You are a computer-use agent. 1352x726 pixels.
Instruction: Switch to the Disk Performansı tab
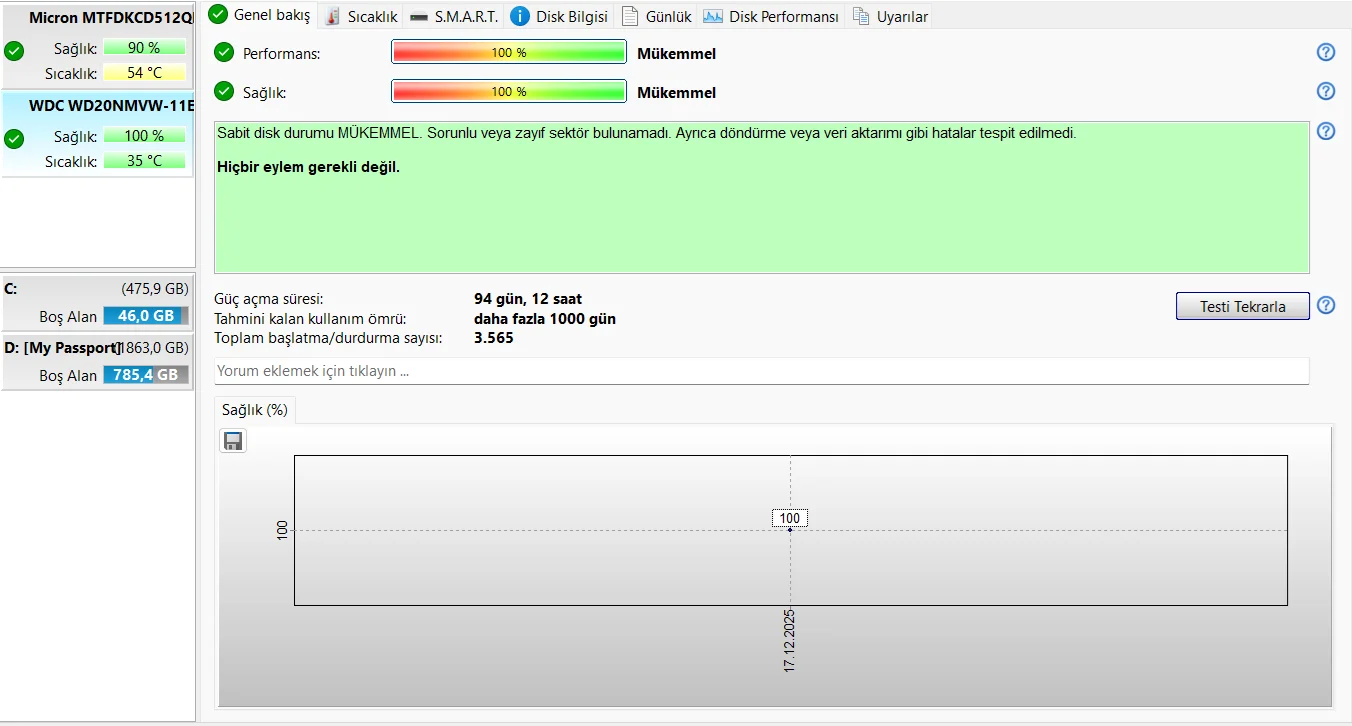click(x=771, y=16)
